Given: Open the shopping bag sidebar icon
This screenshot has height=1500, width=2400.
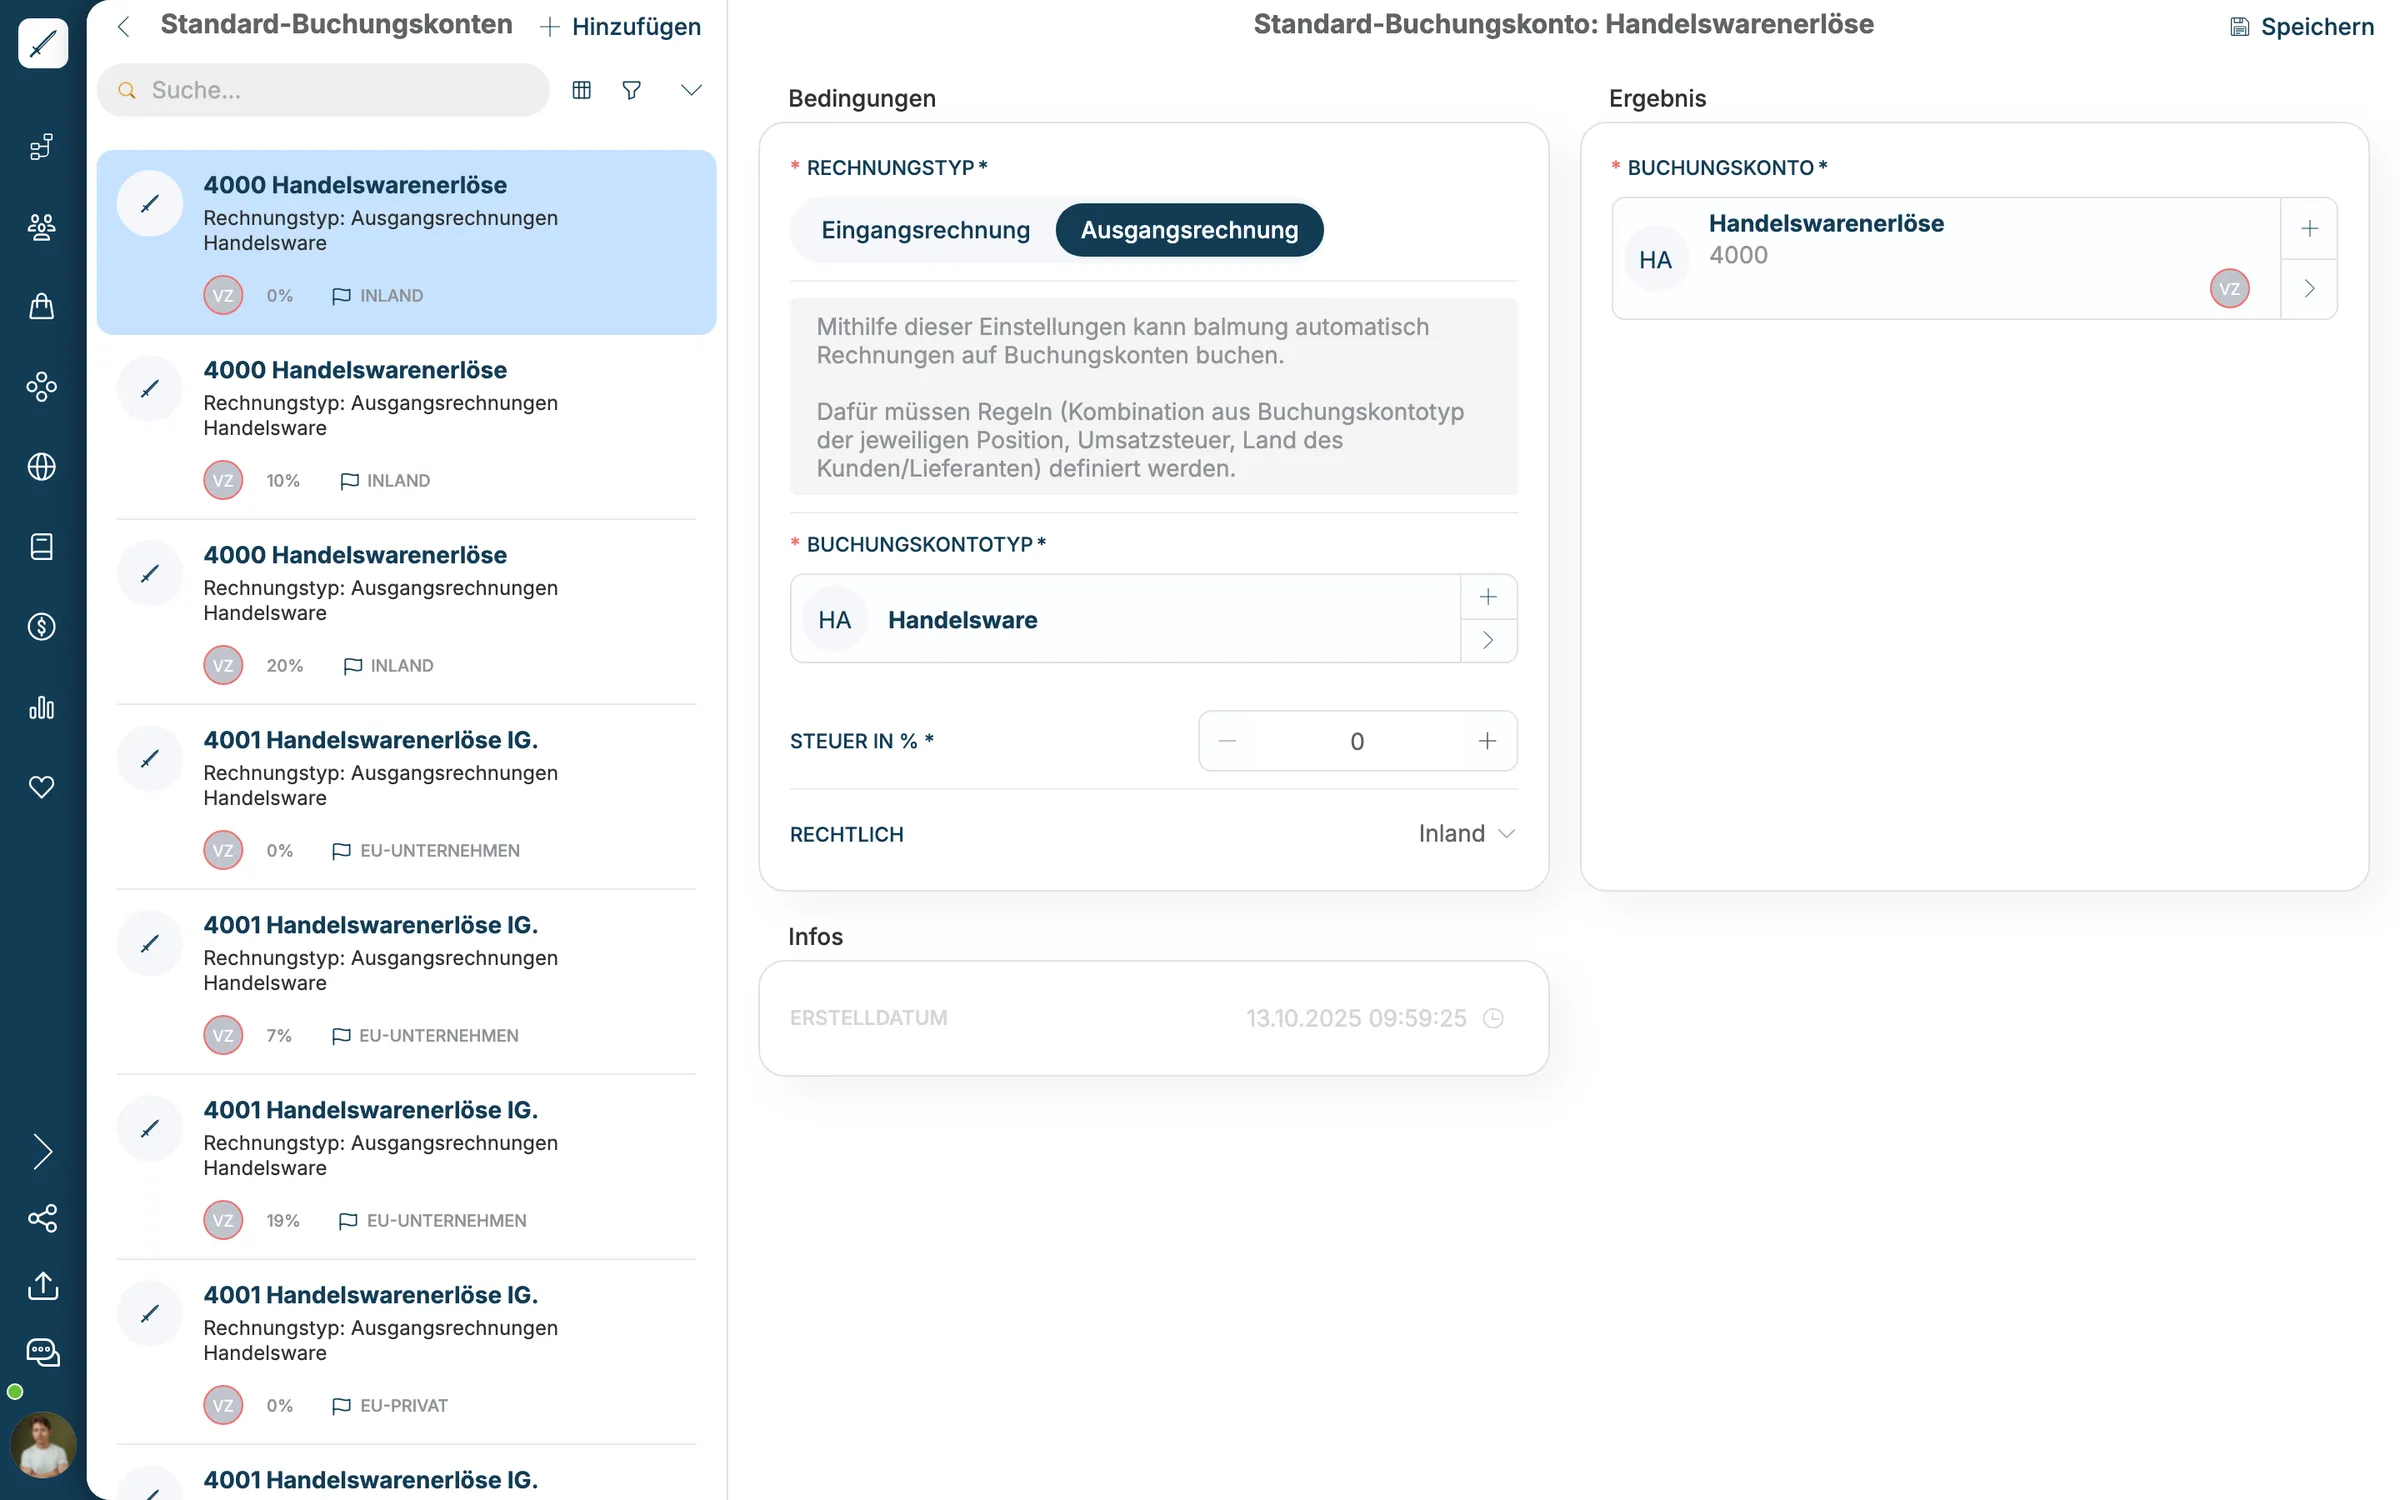Looking at the screenshot, I should click(x=42, y=306).
